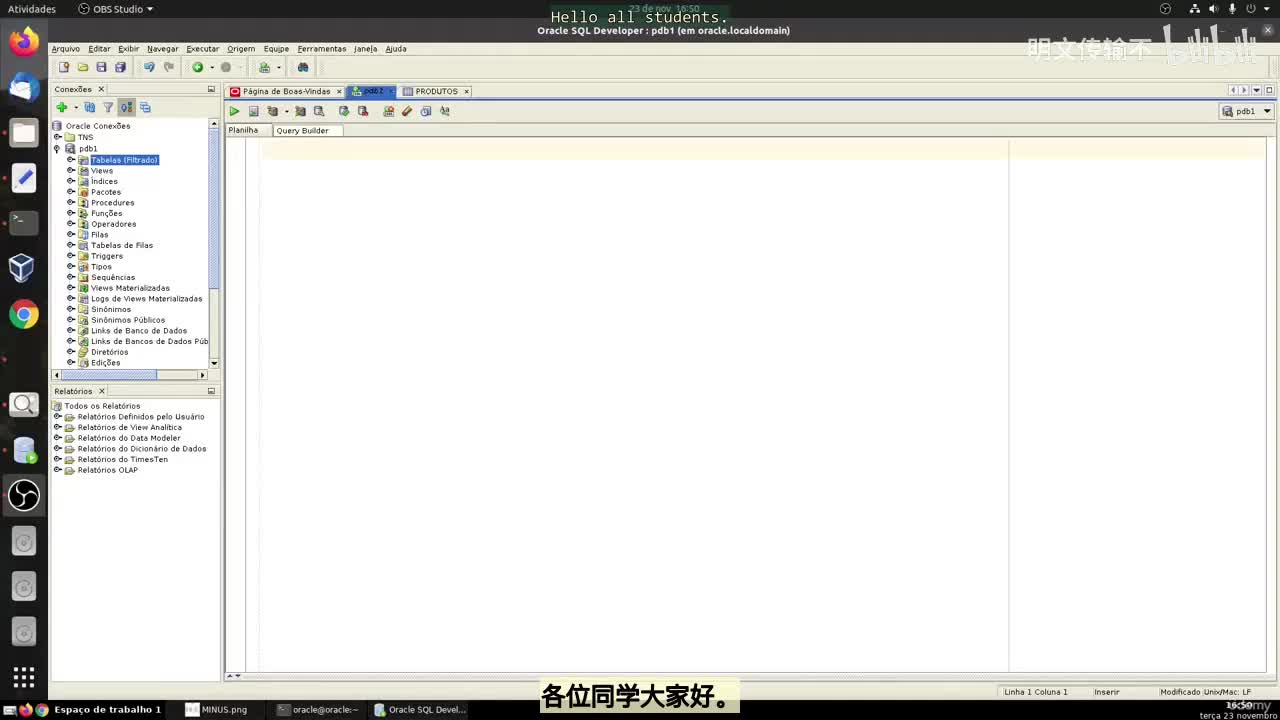Image resolution: width=1280 pixels, height=720 pixels.
Task: Open the OBS Studio app menu in top bar
Action: click(116, 9)
